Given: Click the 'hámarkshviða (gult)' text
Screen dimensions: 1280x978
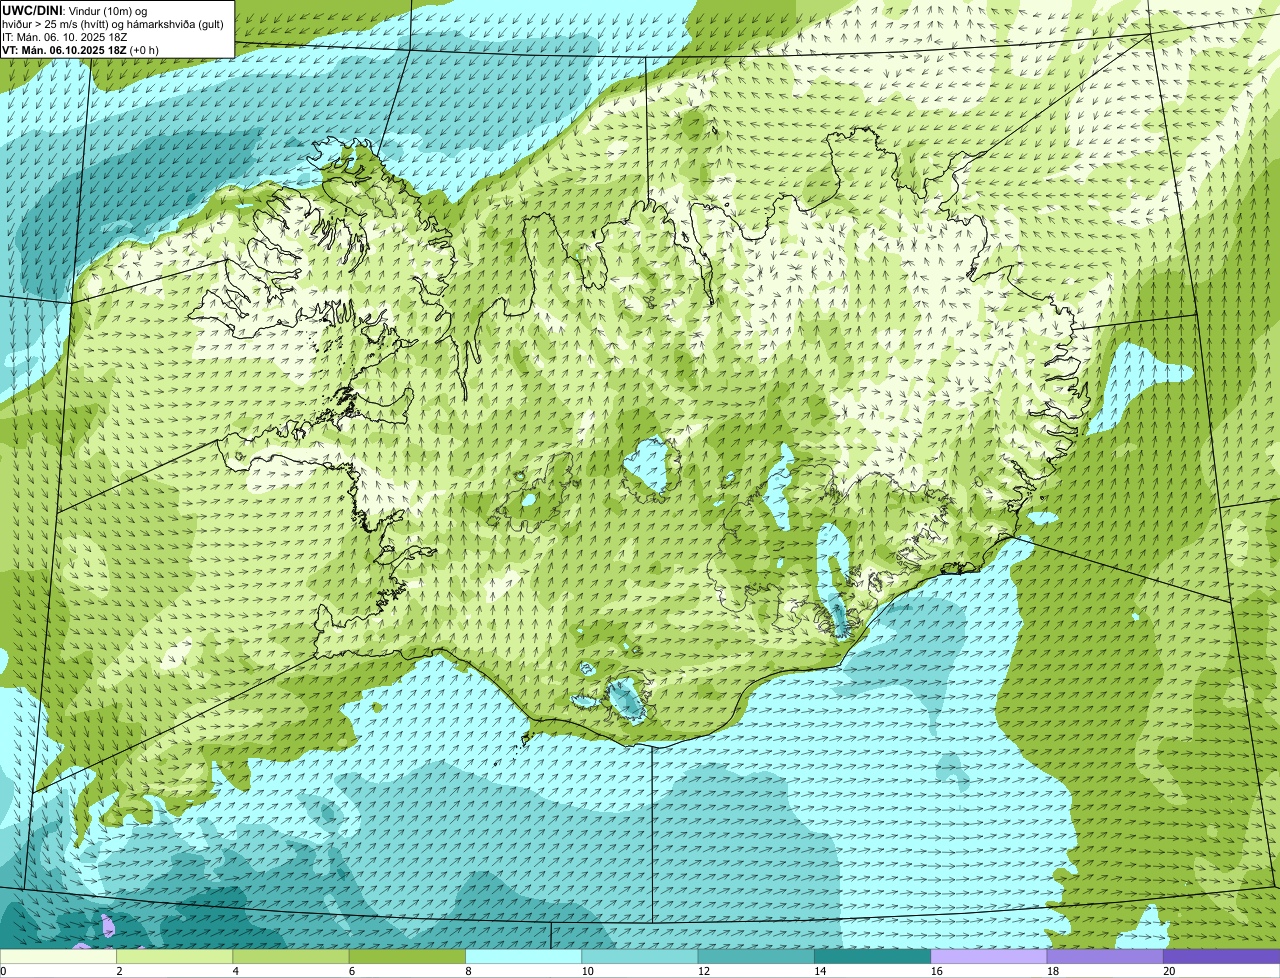Looking at the screenshot, I should point(174,24).
